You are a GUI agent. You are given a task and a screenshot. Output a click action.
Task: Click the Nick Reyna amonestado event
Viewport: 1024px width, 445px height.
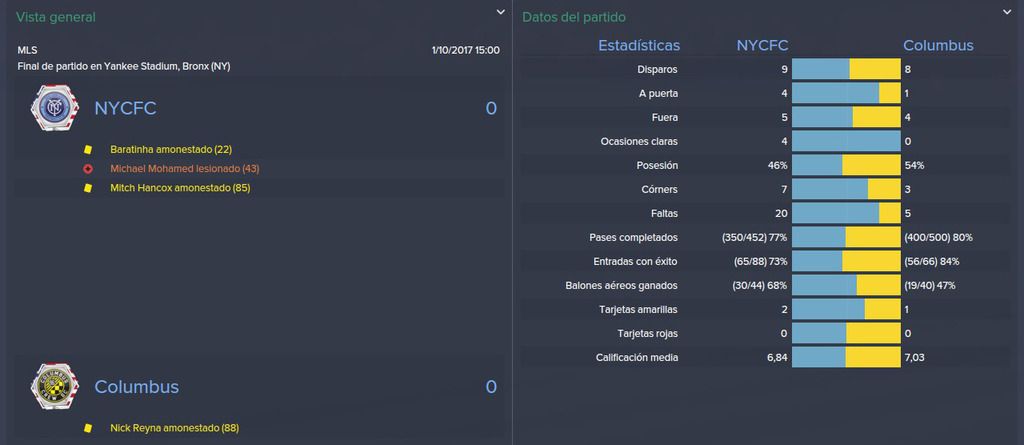click(x=174, y=429)
